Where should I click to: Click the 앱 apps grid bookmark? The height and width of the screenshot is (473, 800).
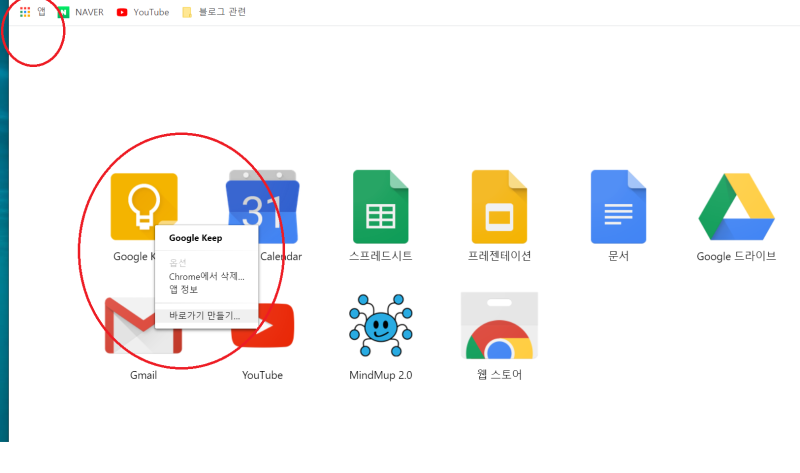pyautogui.click(x=33, y=12)
